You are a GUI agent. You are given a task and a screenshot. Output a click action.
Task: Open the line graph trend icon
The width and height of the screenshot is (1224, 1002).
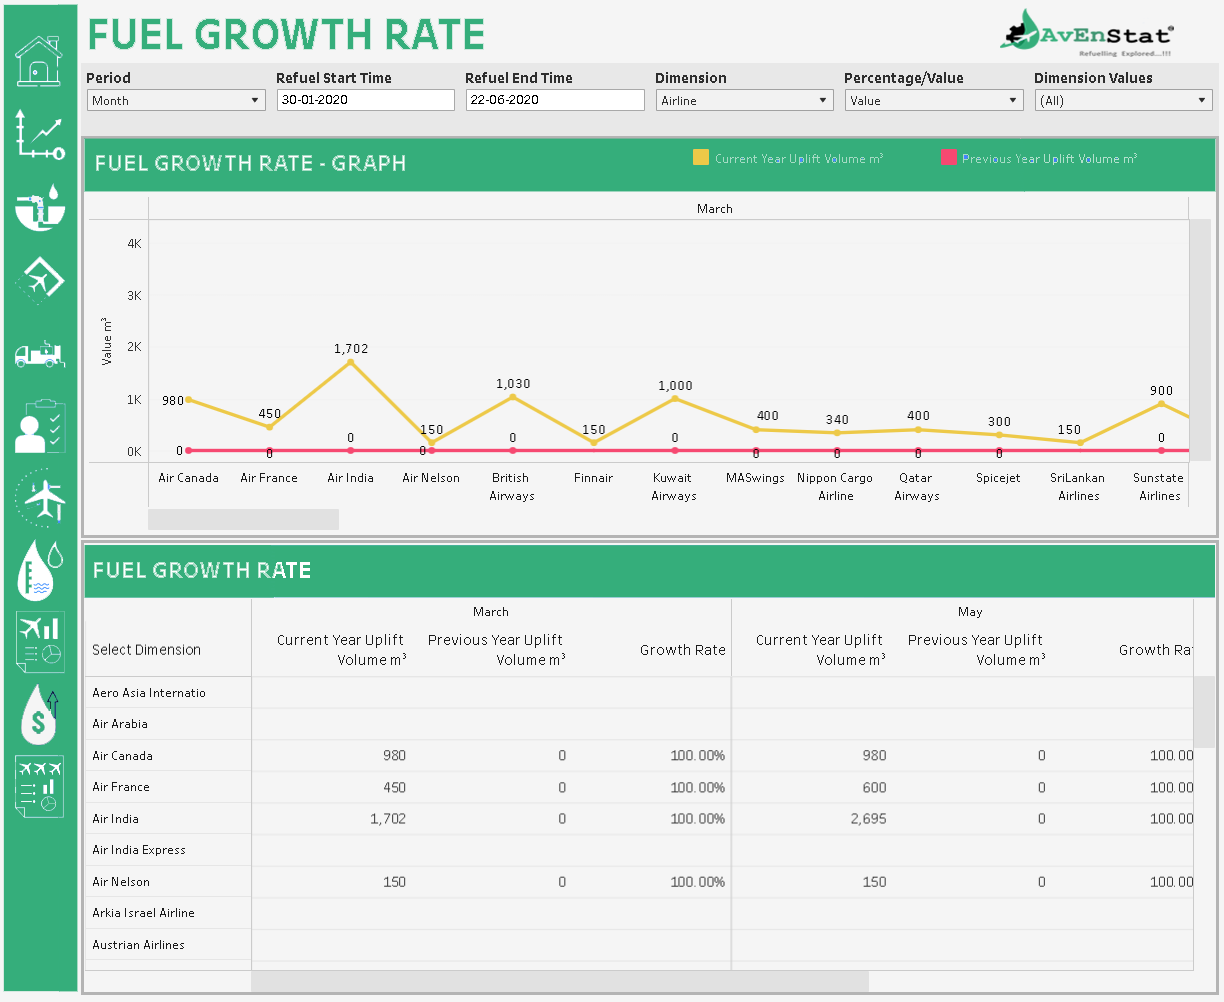click(x=39, y=135)
